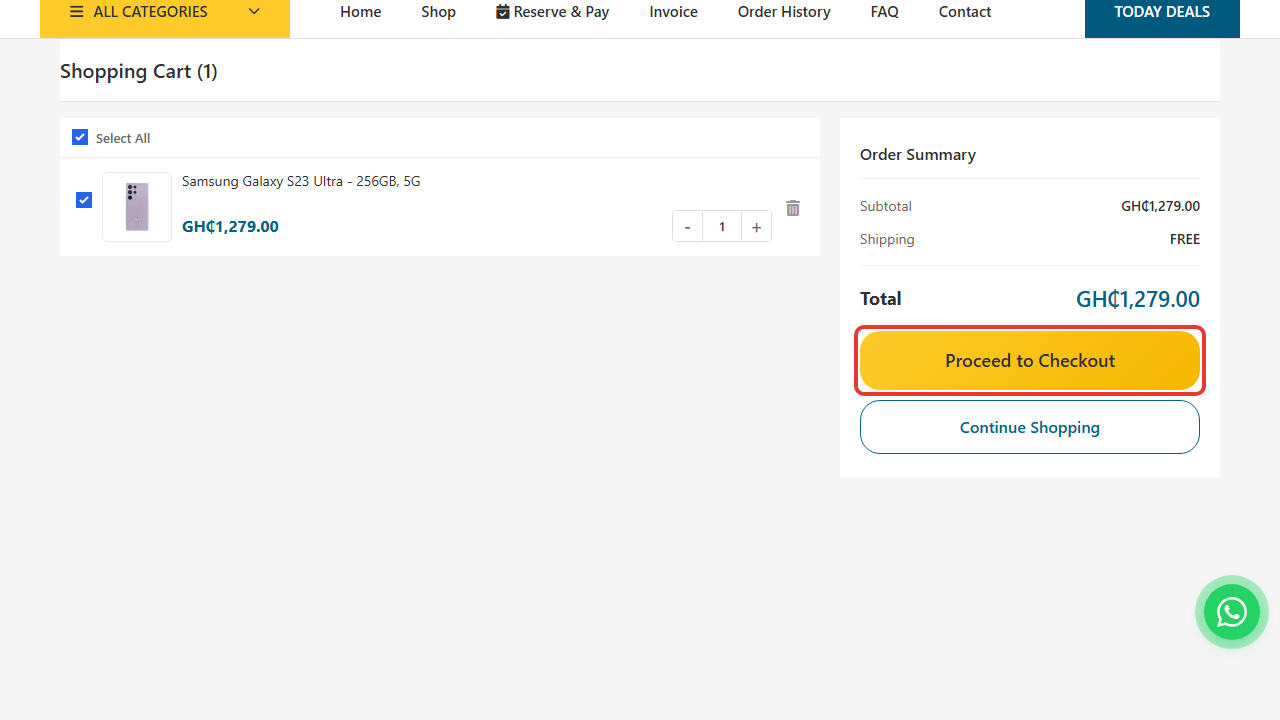Open Today Deals button
Viewport: 1280px width, 720px height.
pos(1162,13)
